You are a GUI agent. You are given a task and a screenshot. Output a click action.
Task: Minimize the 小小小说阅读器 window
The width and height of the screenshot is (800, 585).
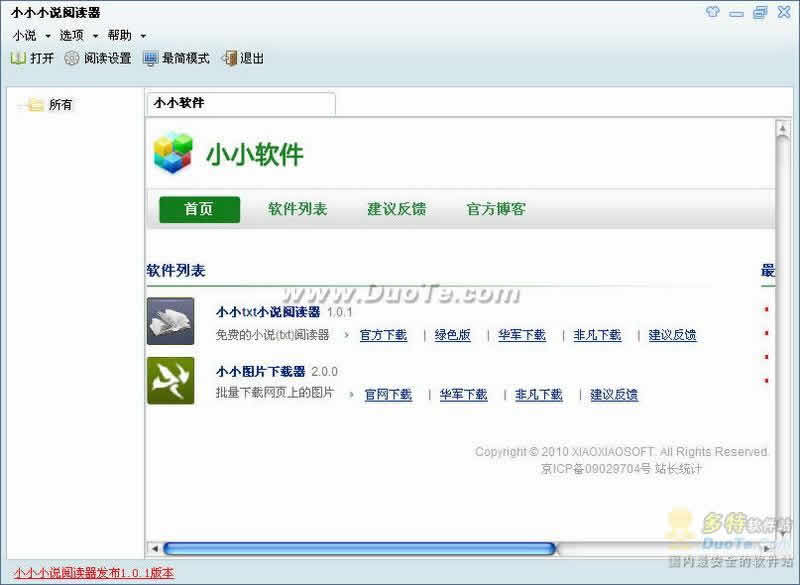[x=736, y=13]
